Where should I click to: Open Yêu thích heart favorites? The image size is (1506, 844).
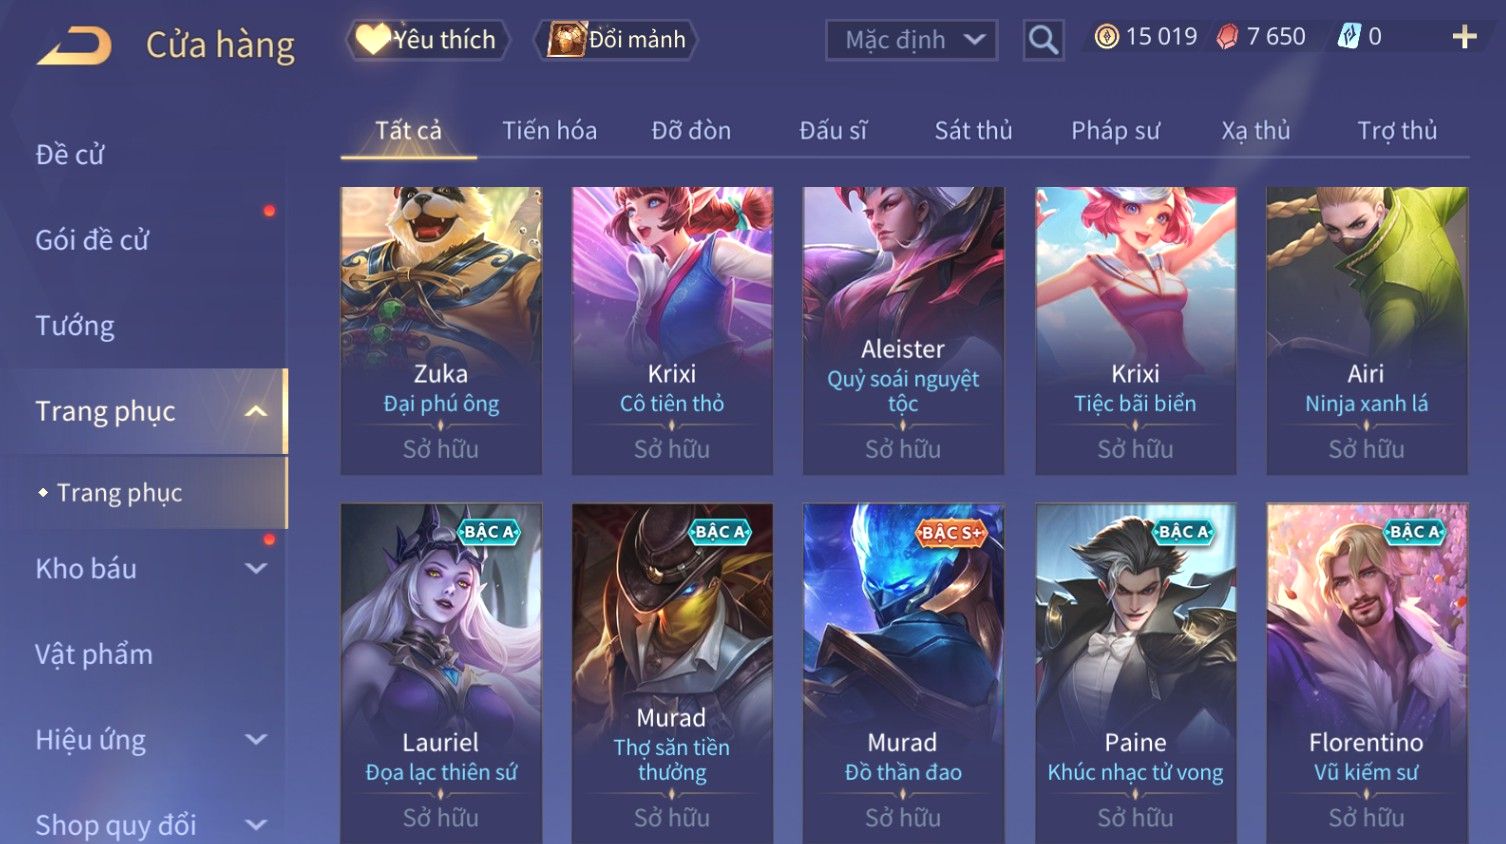(427, 40)
